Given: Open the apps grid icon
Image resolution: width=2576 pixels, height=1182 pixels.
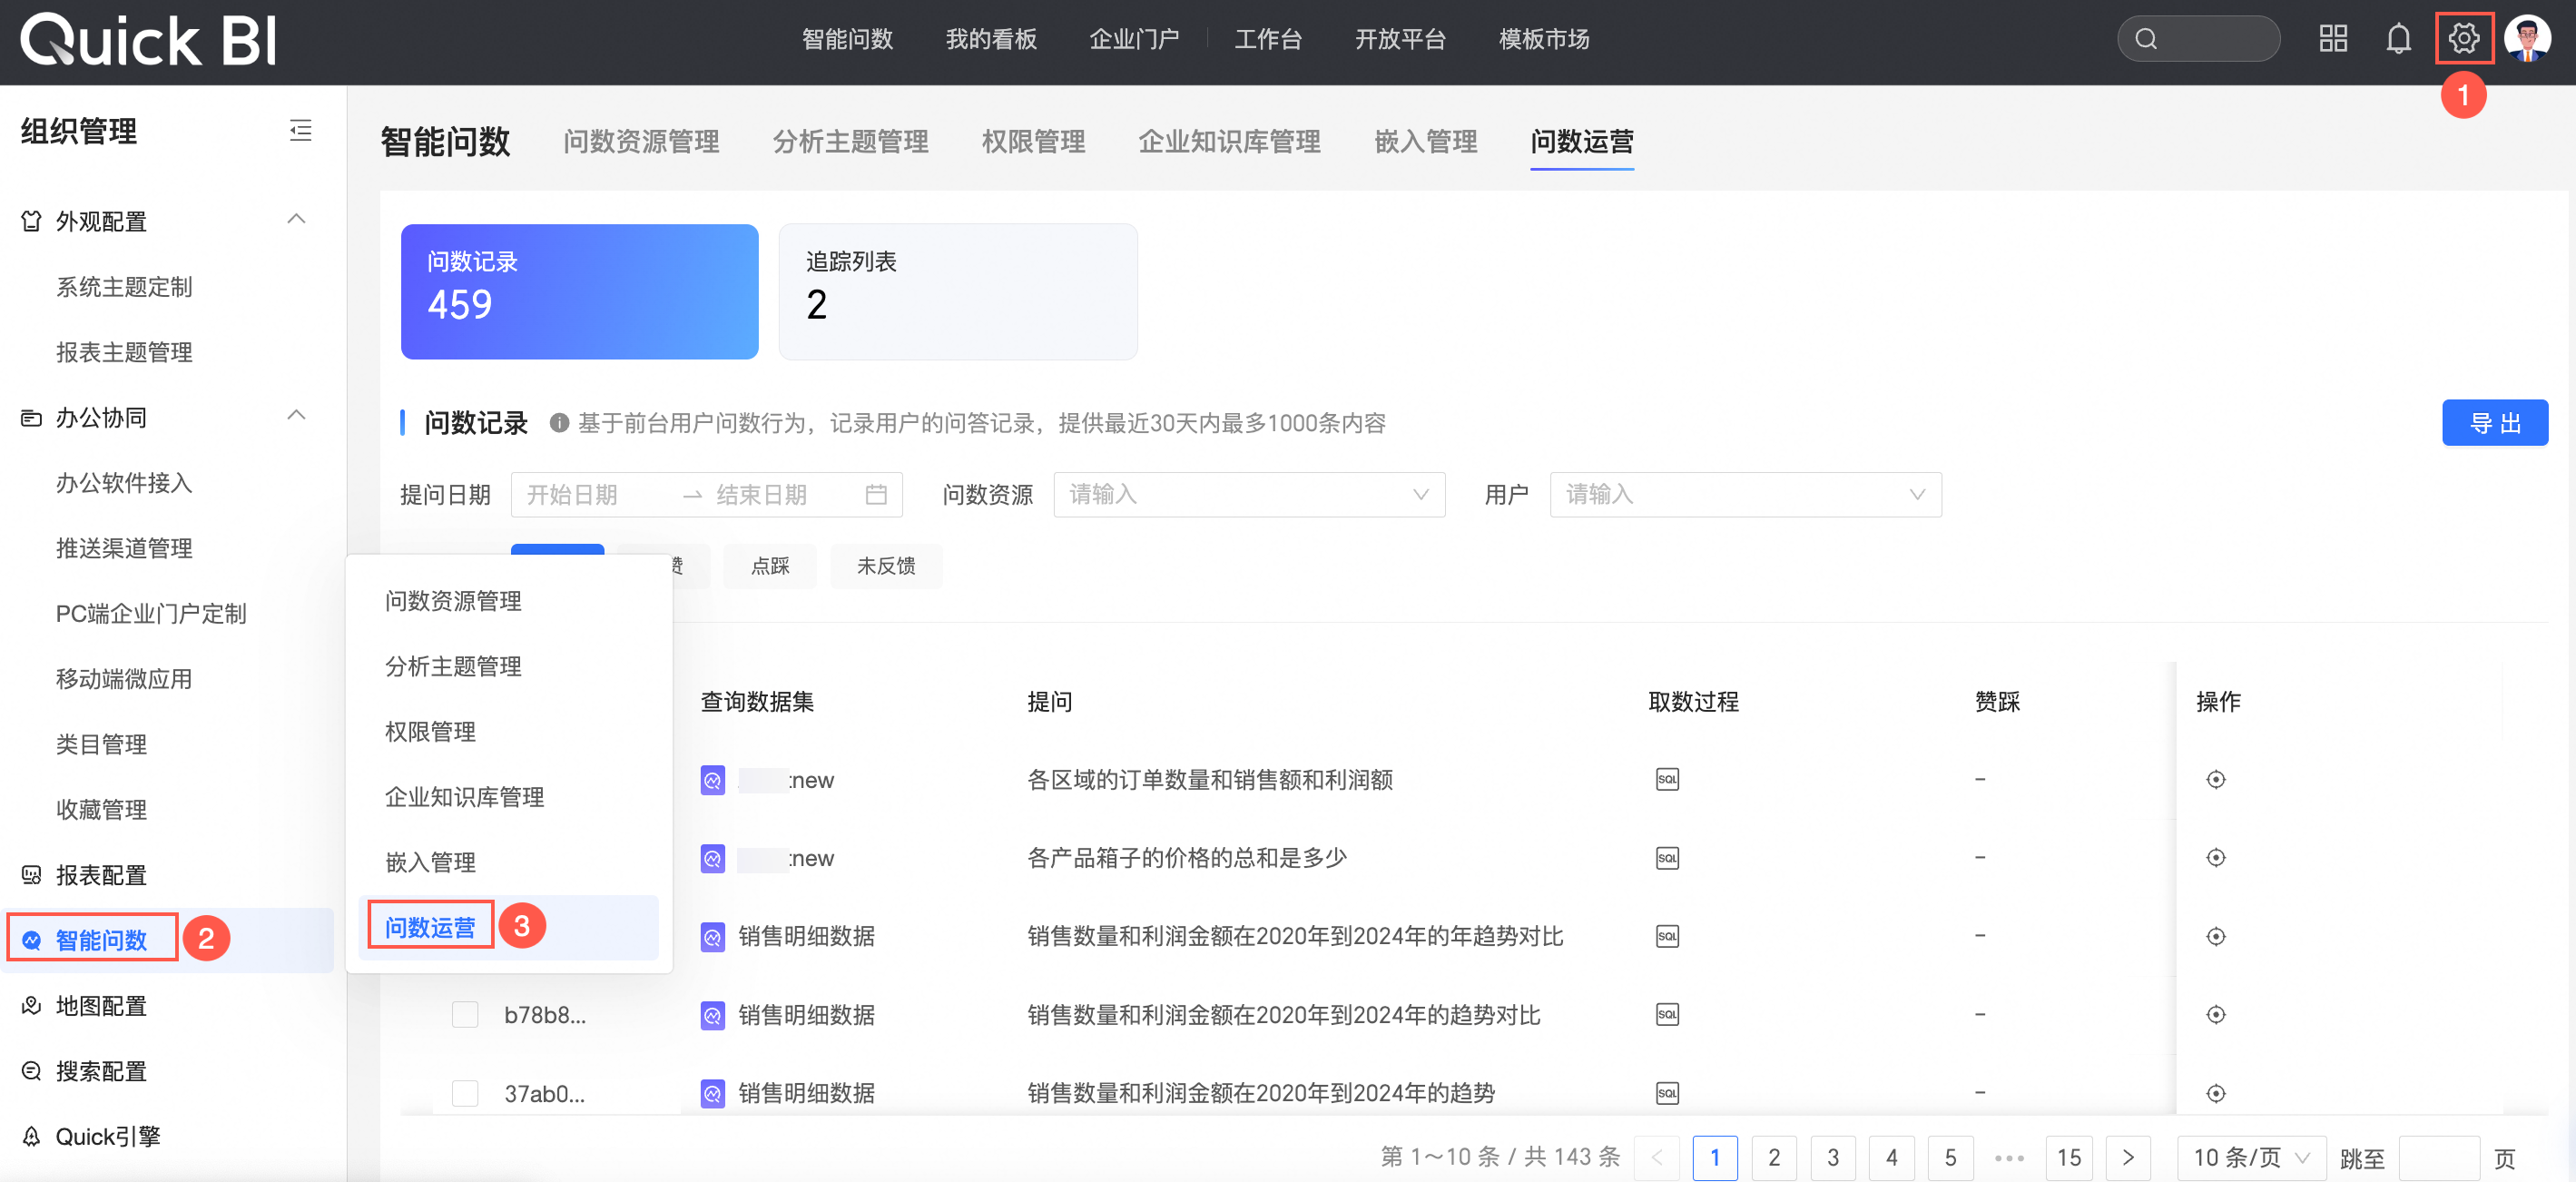Looking at the screenshot, I should coord(2333,39).
